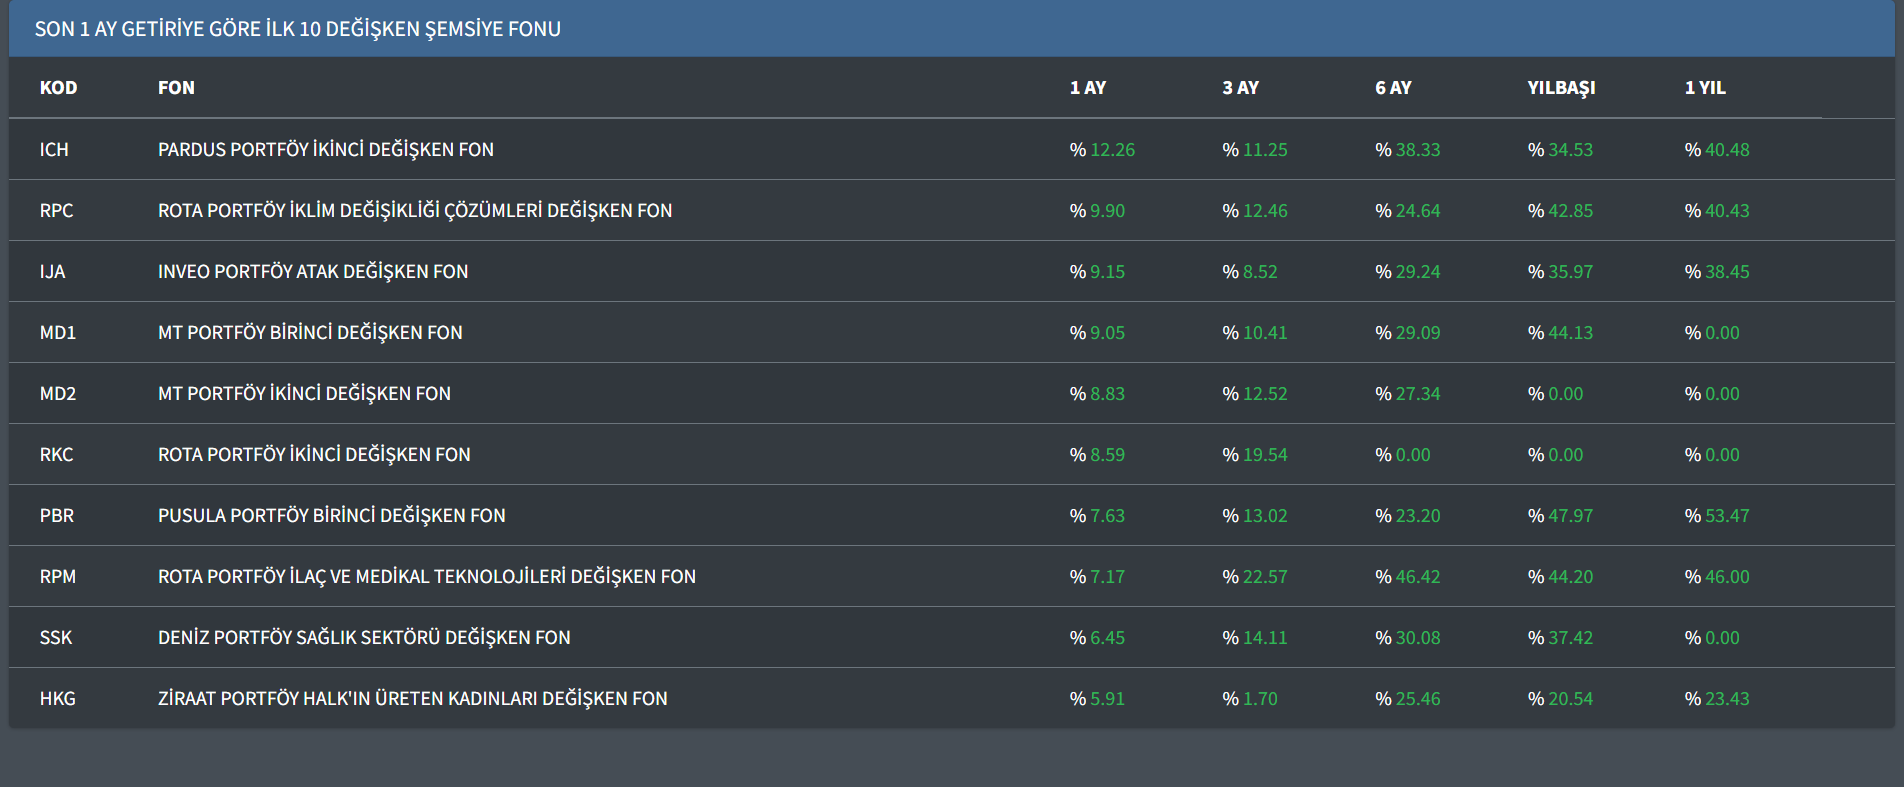Select the 6 AY column header
The height and width of the screenshot is (787, 1904).
(x=1393, y=88)
